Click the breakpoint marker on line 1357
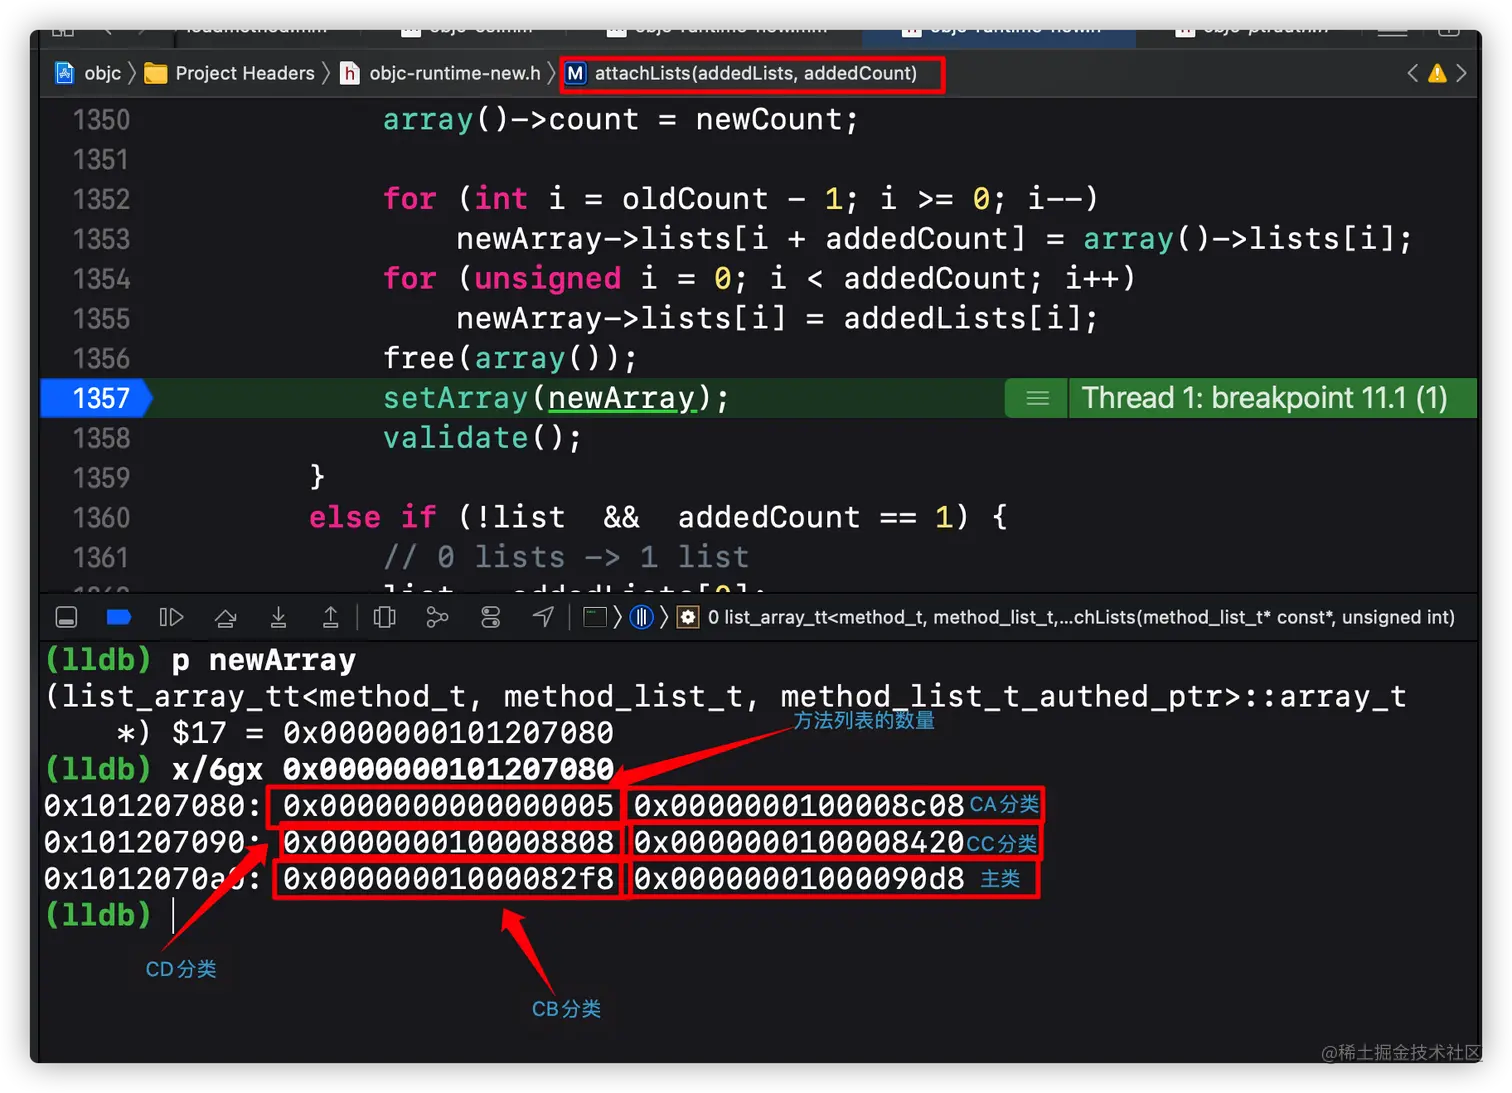The image size is (1512, 1093). click(x=96, y=398)
